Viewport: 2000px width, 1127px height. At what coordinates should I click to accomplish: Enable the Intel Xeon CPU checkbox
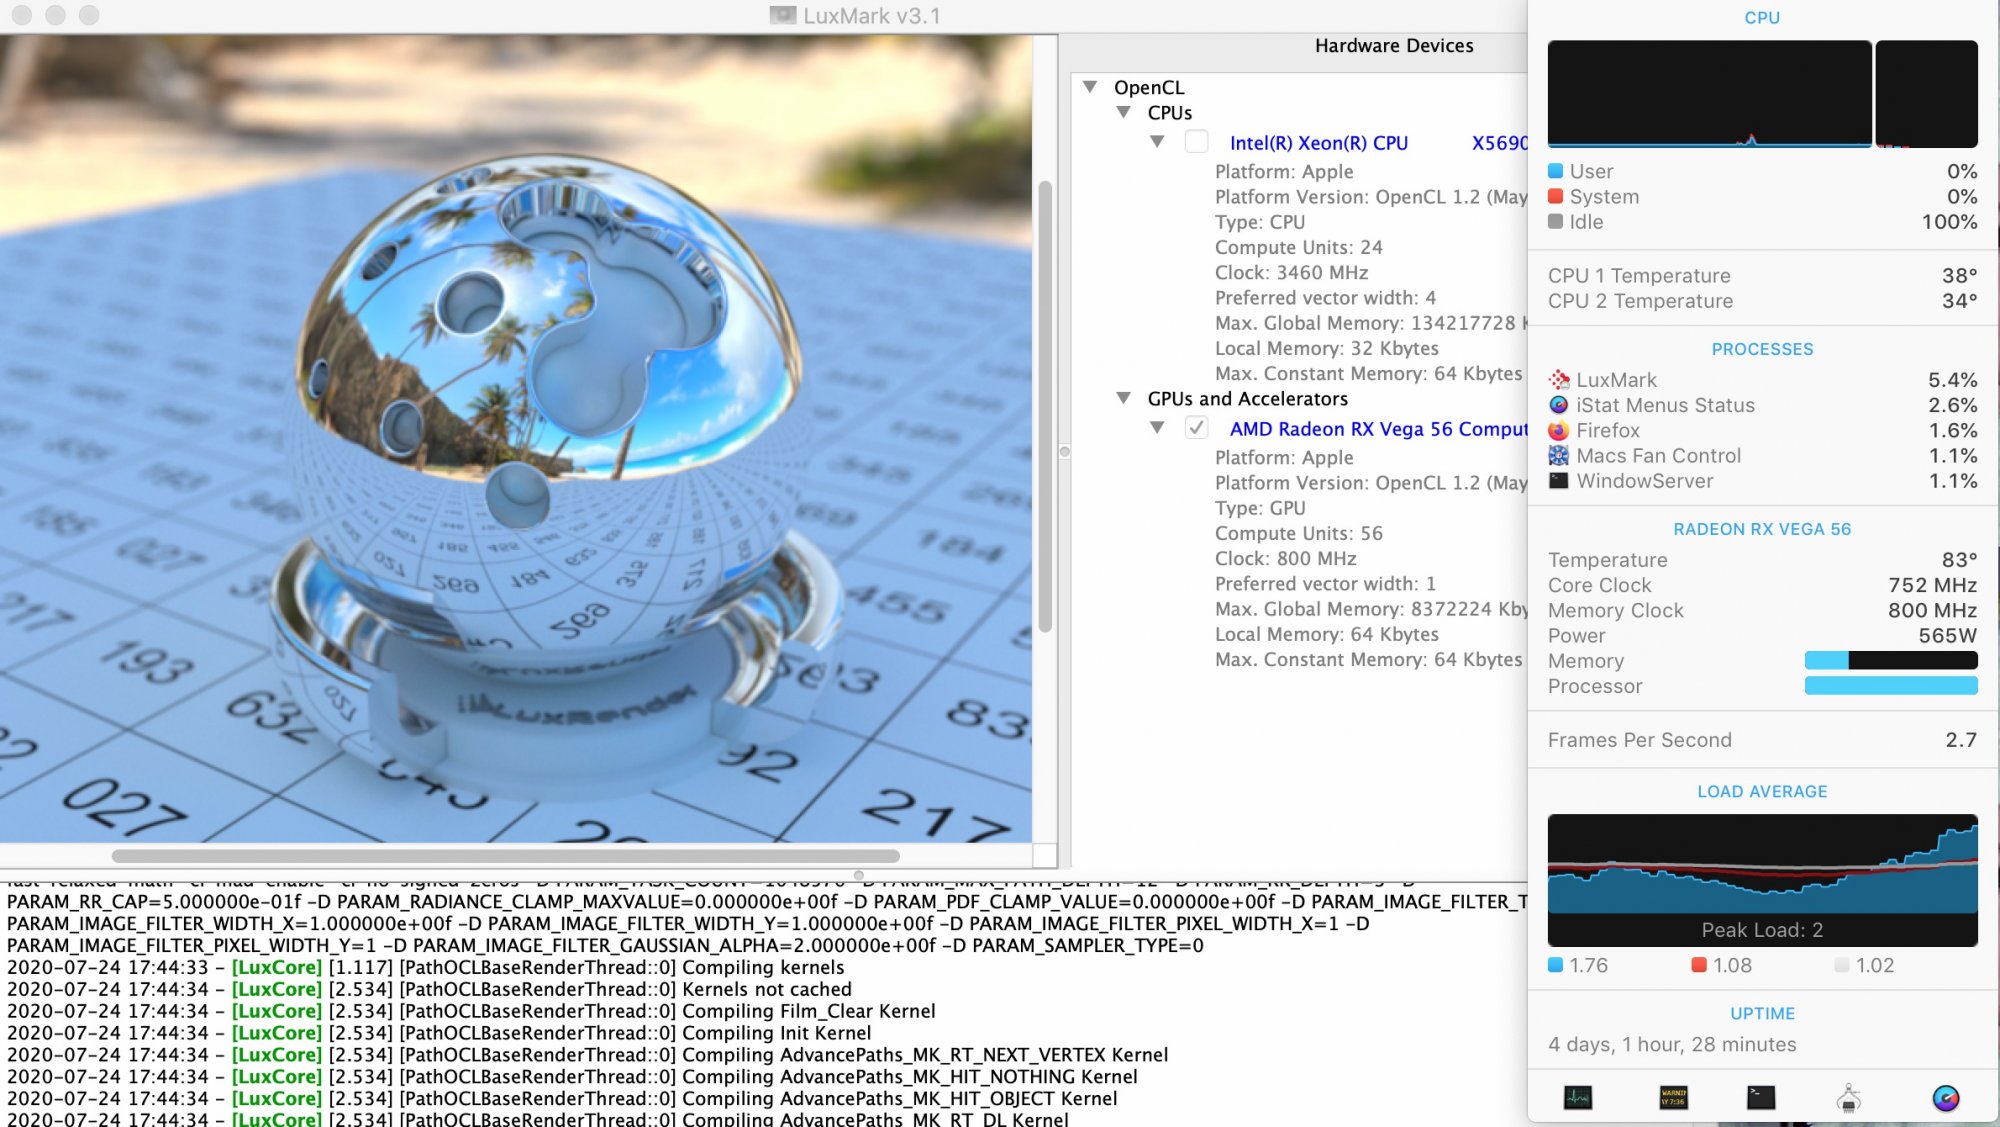(1196, 142)
